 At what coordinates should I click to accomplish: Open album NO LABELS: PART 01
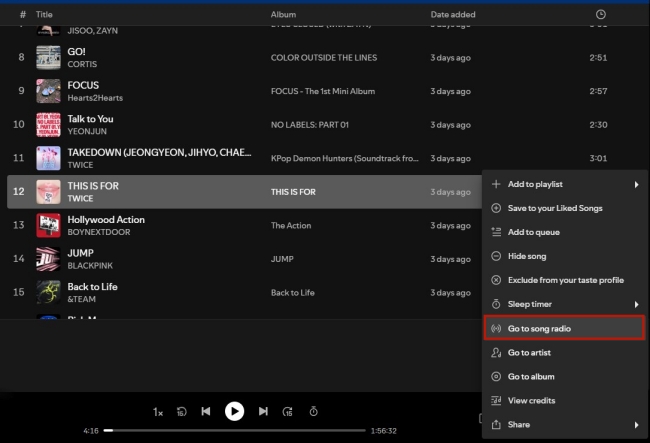pos(310,125)
